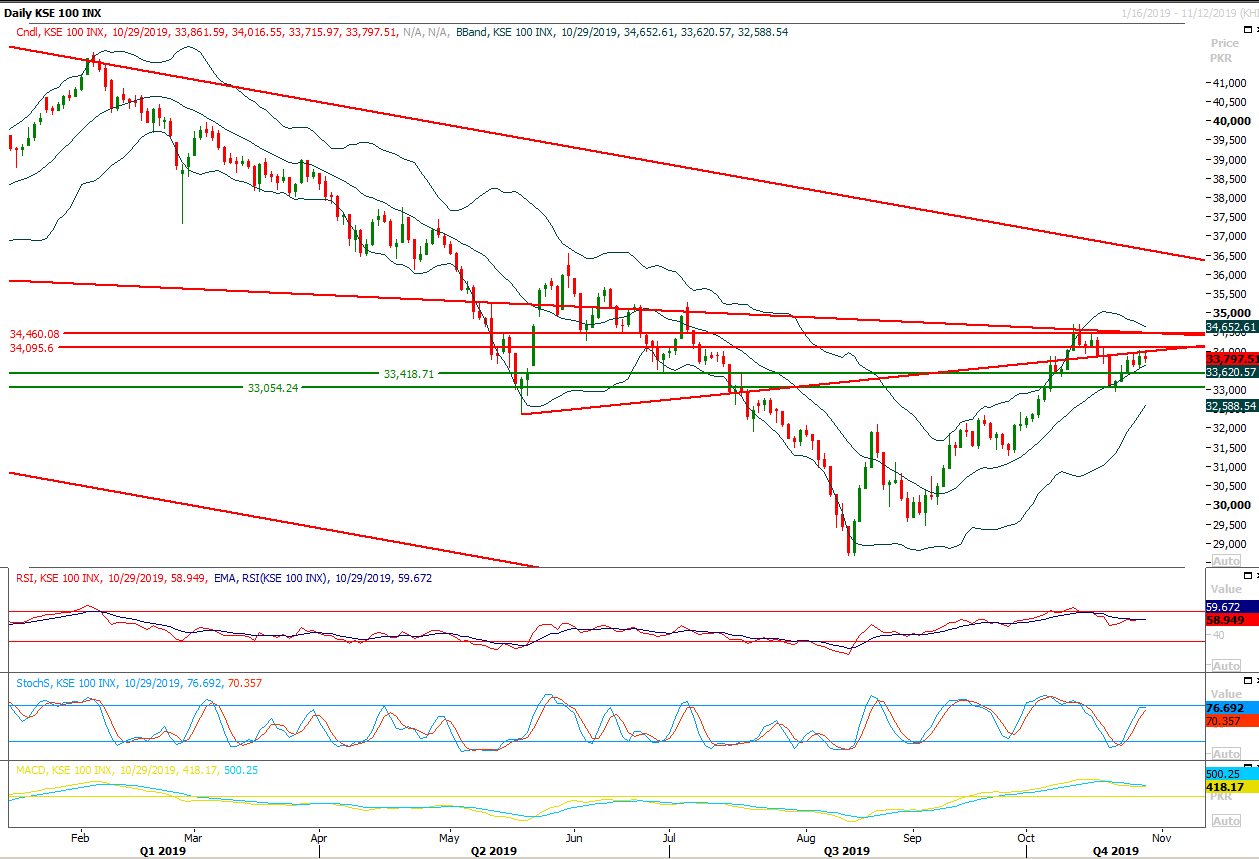Click the 34,652.61 upper band price tag
1259x859 pixels.
point(1231,327)
